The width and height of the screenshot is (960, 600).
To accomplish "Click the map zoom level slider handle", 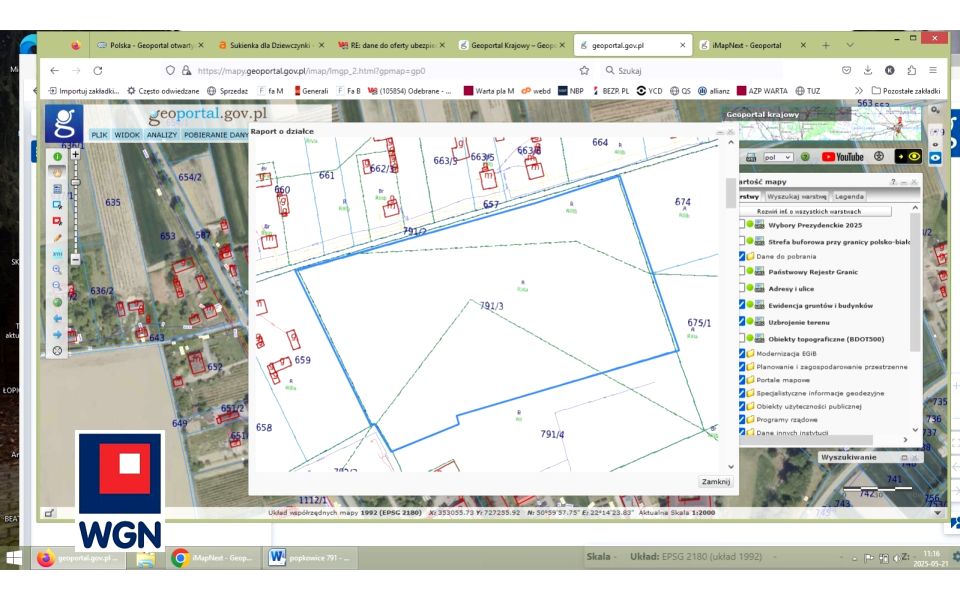I will (x=75, y=182).
